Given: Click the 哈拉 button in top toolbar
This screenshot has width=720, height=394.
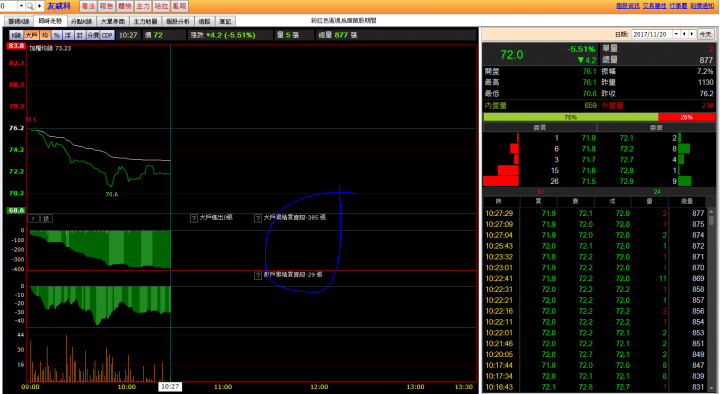Looking at the screenshot, I should 161,6.
